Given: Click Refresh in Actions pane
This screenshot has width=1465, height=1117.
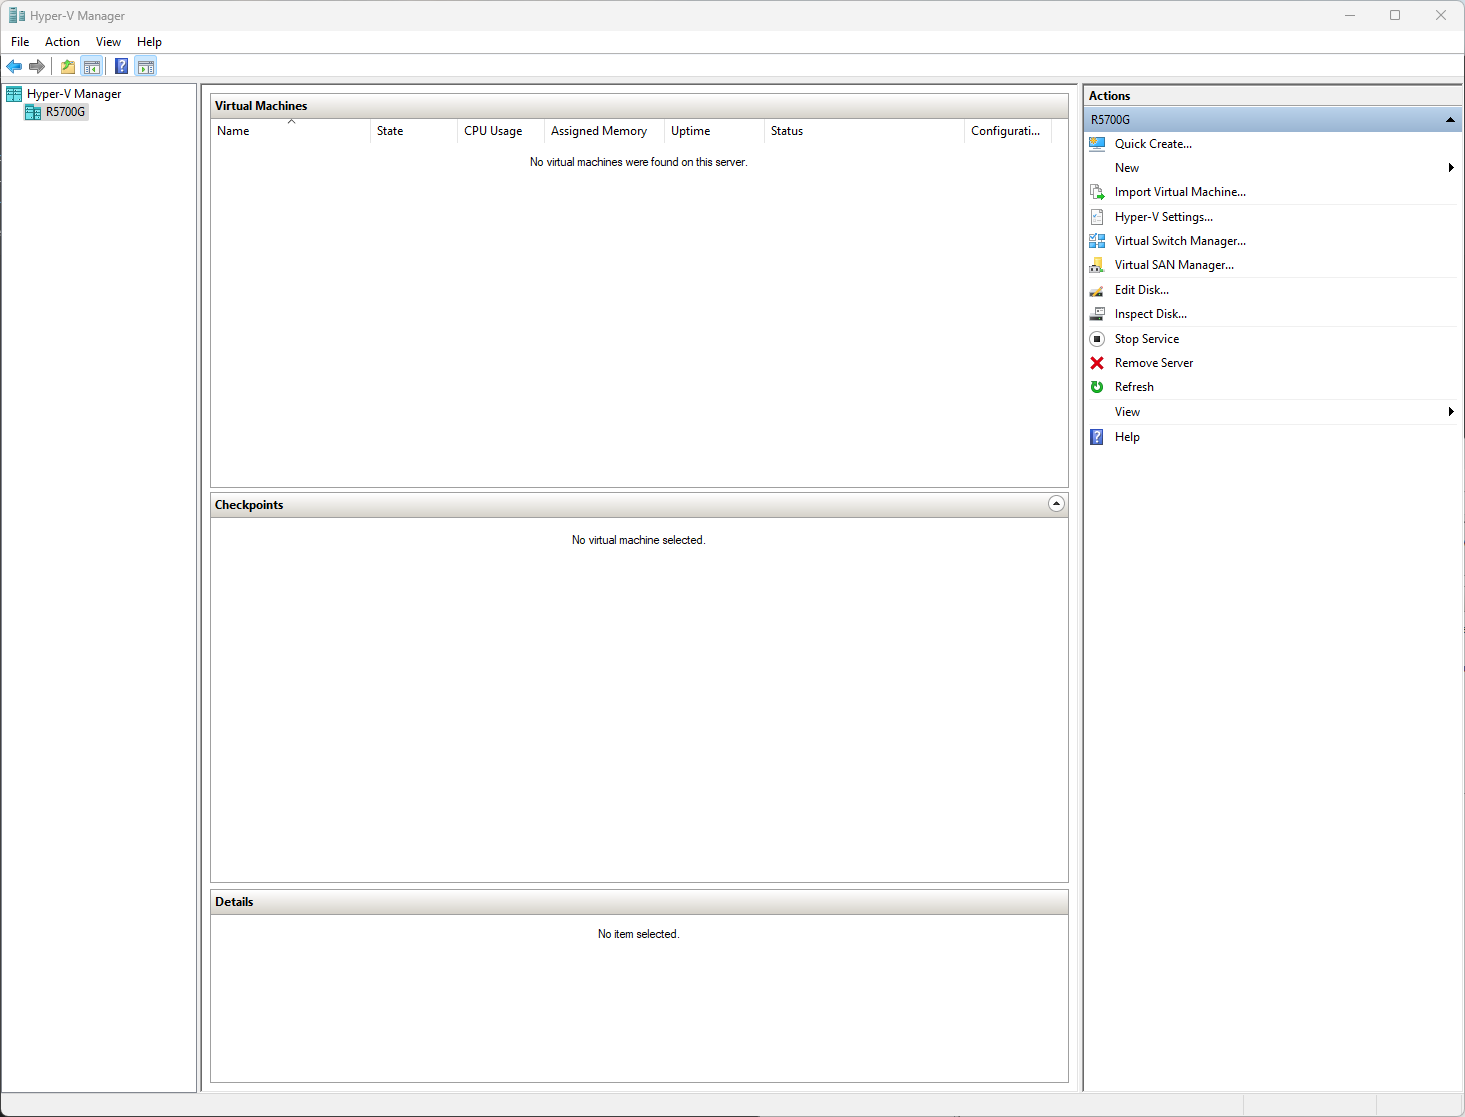Looking at the screenshot, I should point(1134,387).
